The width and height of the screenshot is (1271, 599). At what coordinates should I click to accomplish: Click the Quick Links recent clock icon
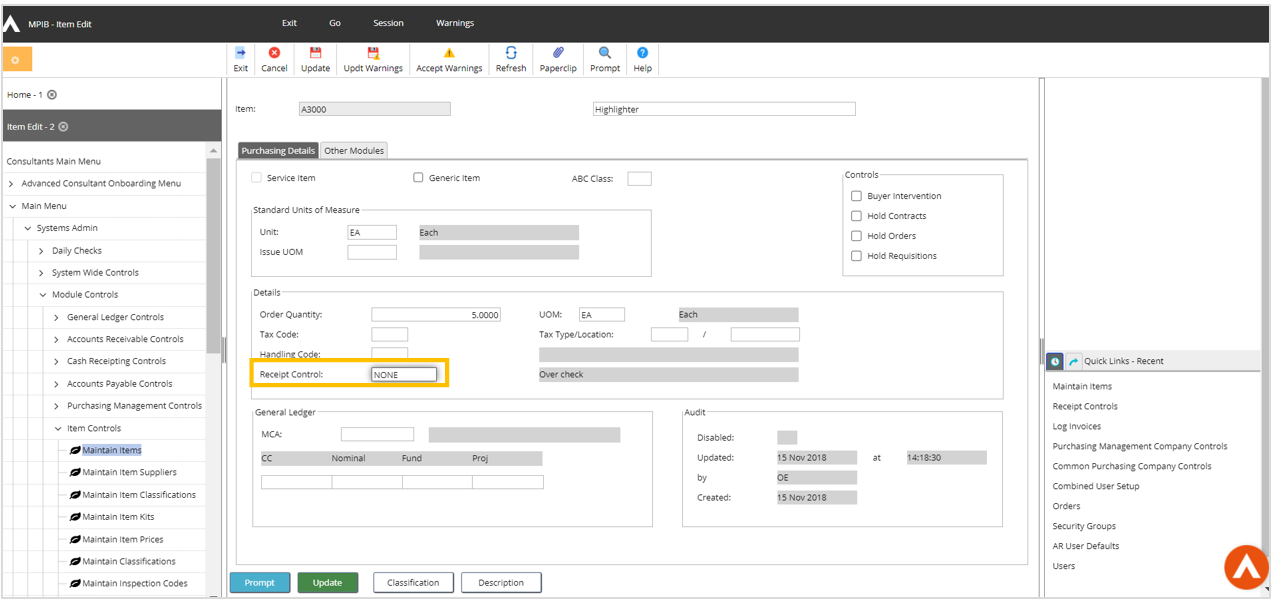point(1055,361)
